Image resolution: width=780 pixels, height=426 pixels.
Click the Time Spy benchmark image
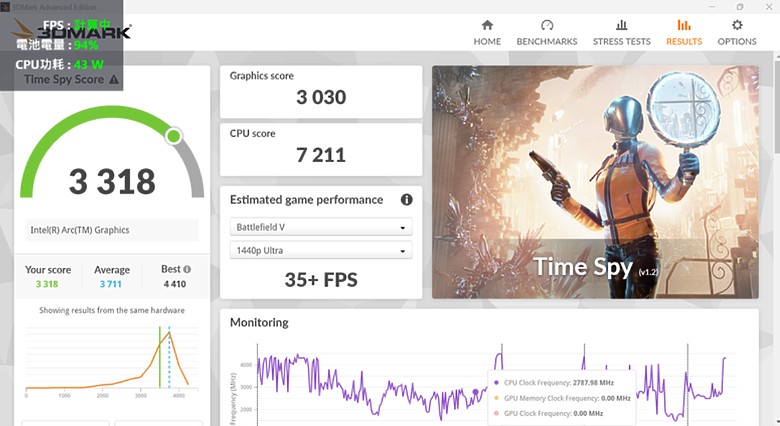coord(595,182)
